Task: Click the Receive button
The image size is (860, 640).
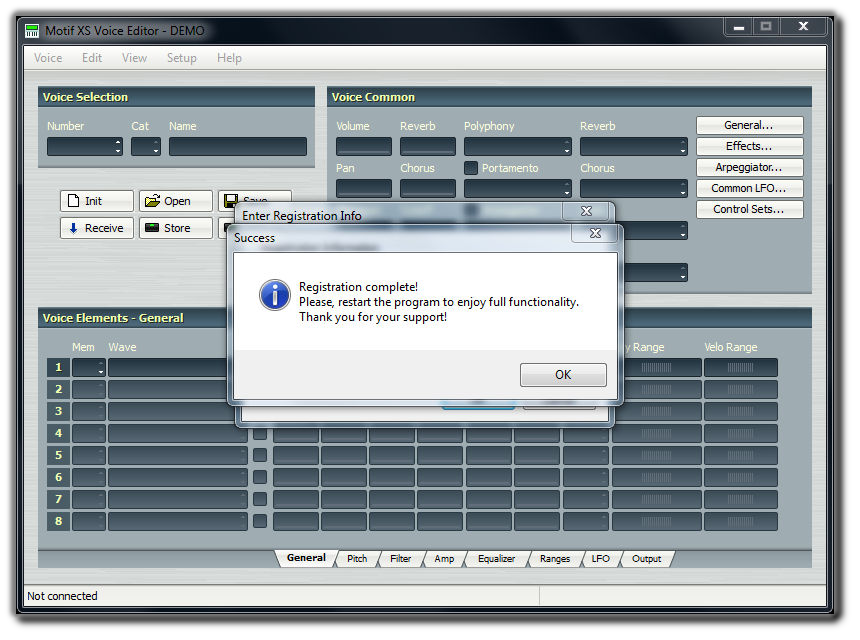Action: pyautogui.click(x=97, y=228)
